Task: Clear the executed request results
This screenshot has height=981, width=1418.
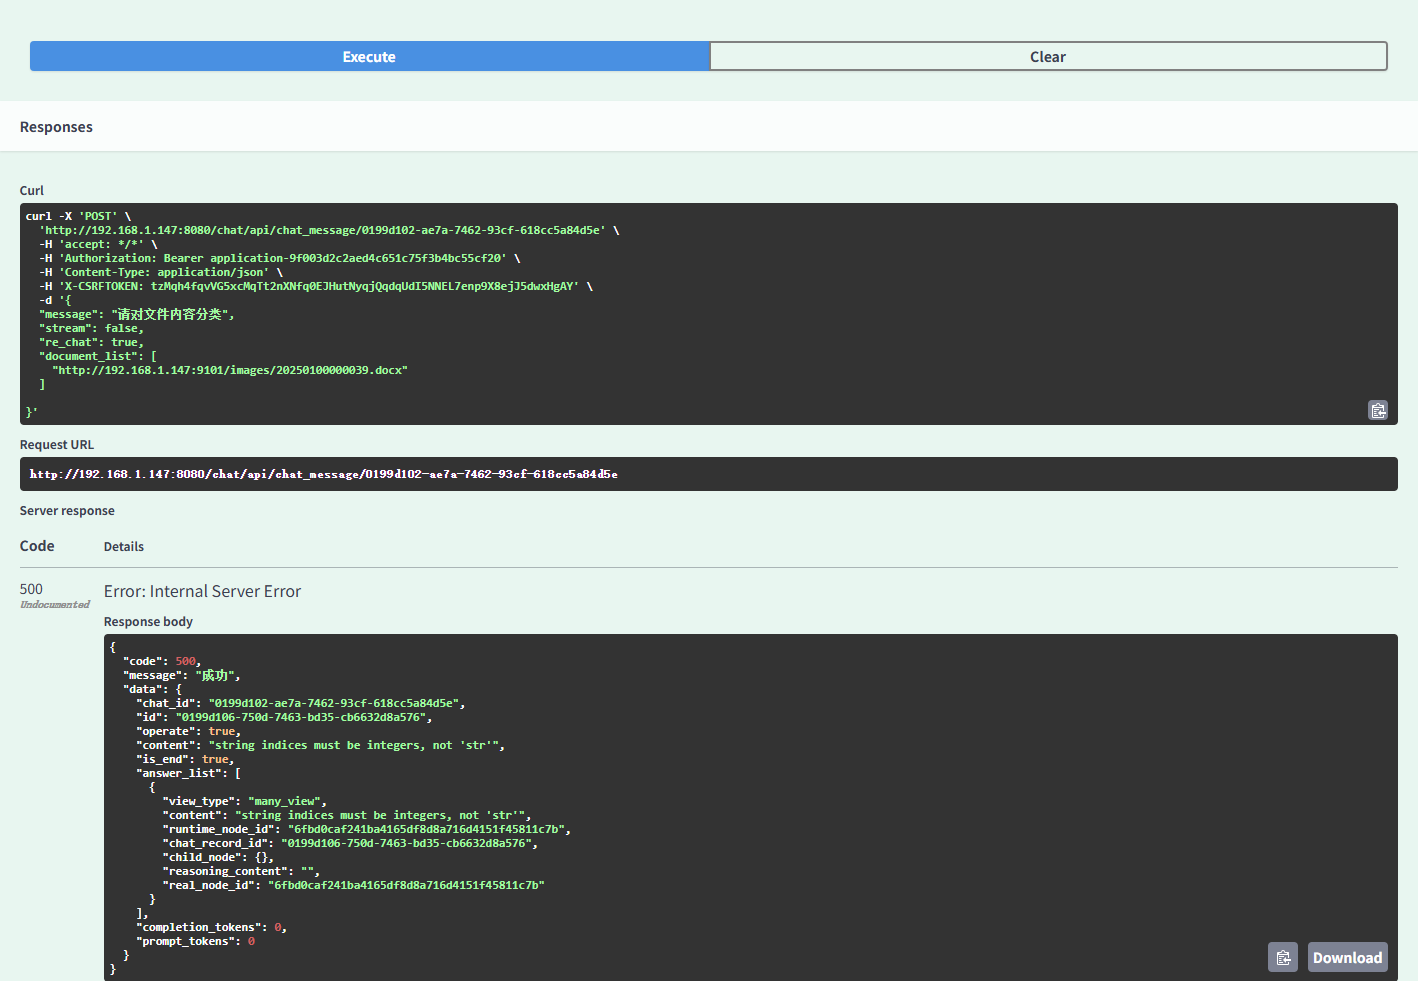Action: click(x=1048, y=57)
